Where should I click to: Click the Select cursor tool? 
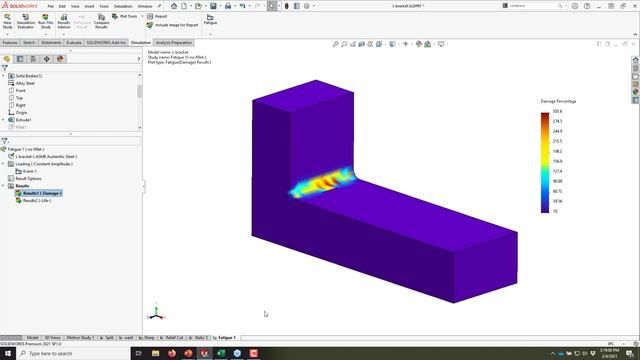pos(272,6)
